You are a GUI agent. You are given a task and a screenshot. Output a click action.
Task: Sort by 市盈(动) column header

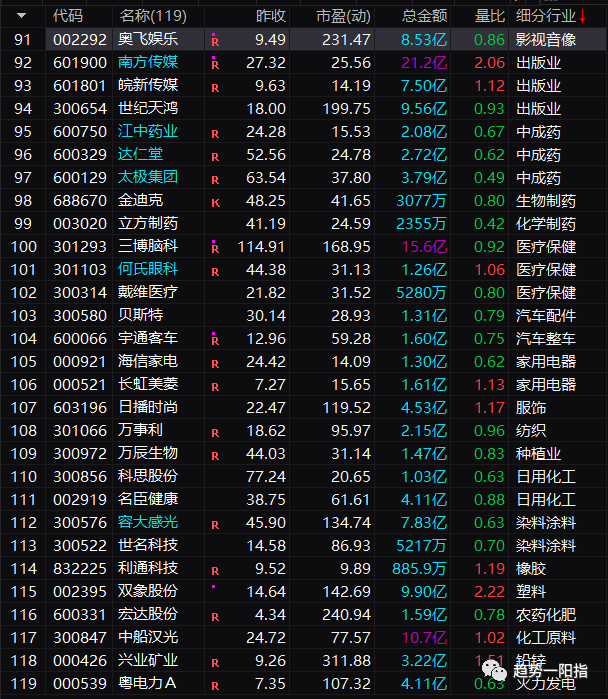343,16
